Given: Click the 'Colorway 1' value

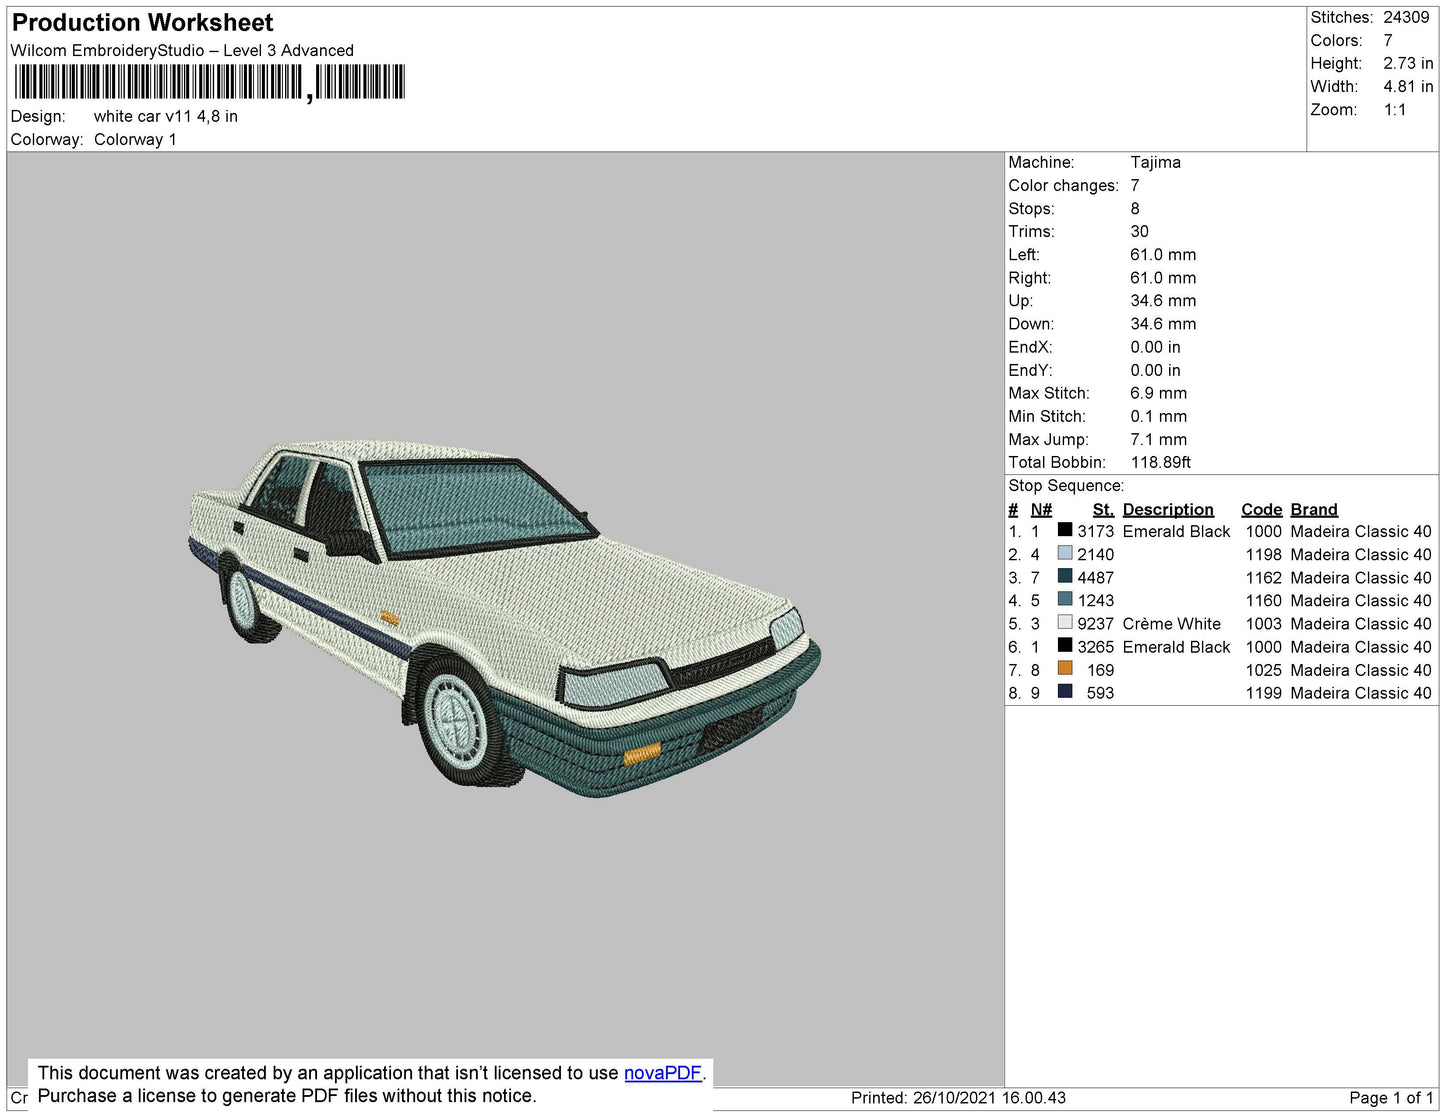Looking at the screenshot, I should pyautogui.click(x=135, y=139).
